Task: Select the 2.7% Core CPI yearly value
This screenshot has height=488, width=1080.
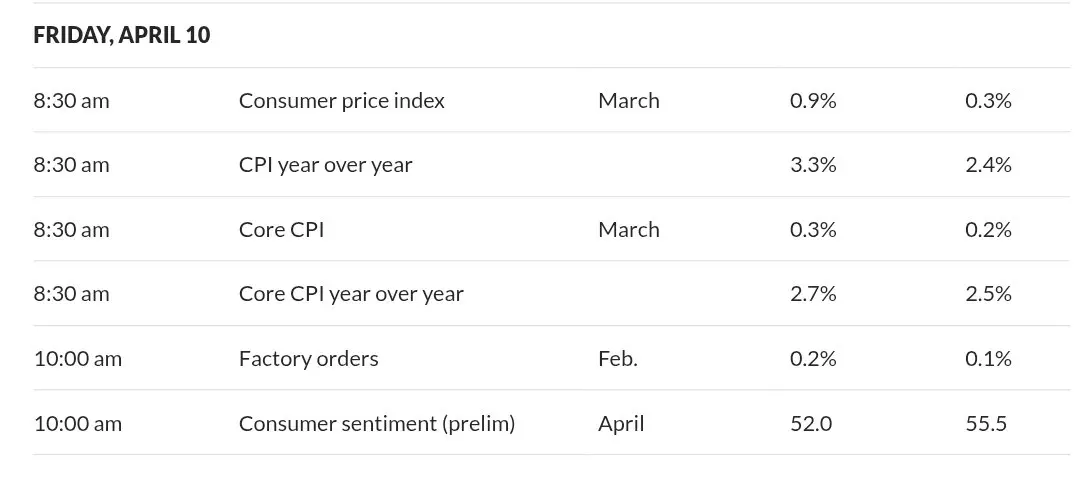Action: 813,294
